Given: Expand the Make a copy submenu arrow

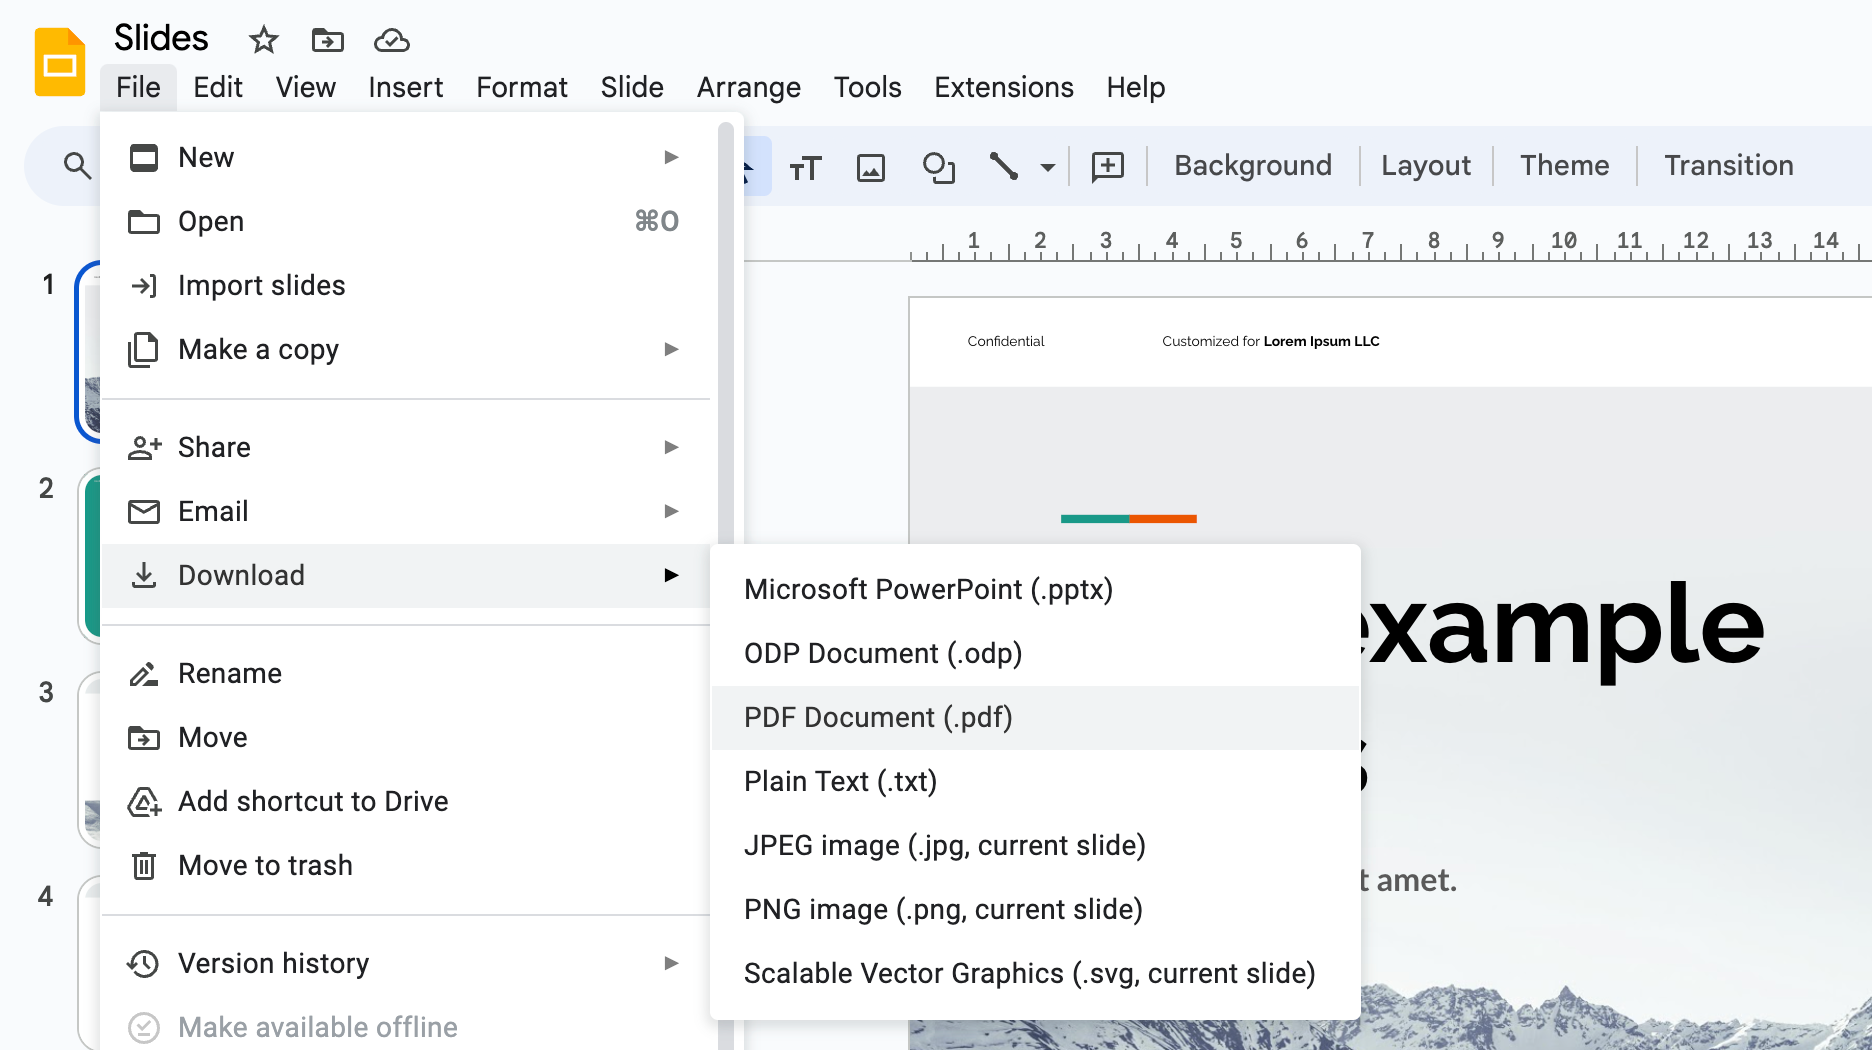Looking at the screenshot, I should pos(671,349).
